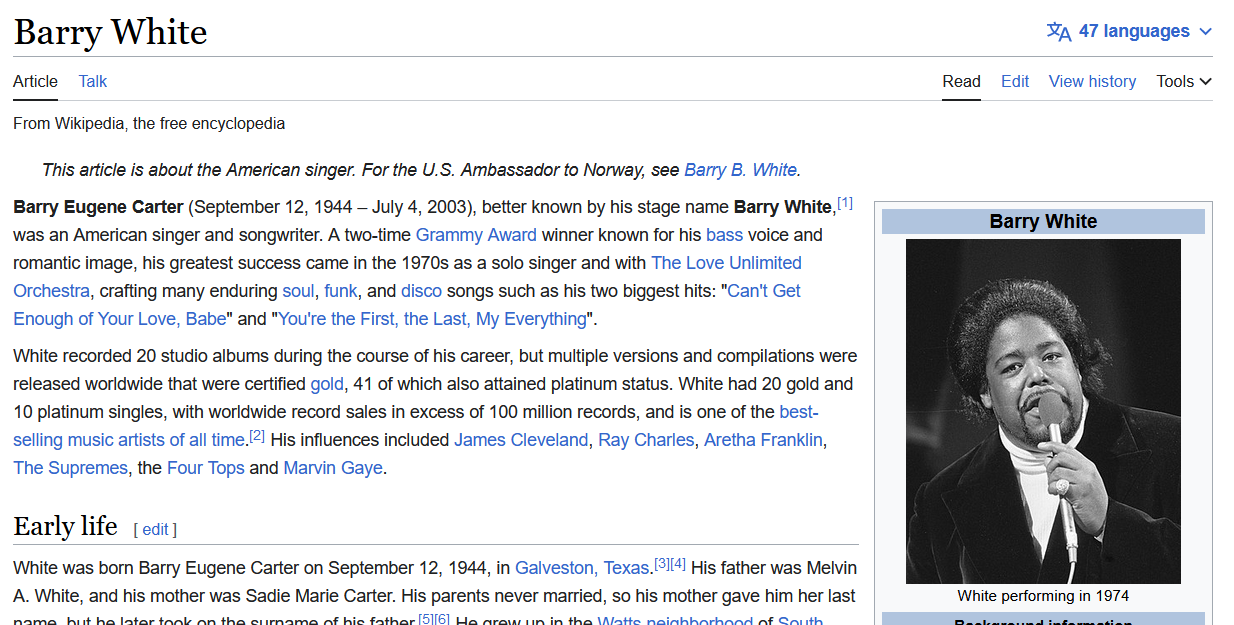Click the bass voice link

(724, 235)
